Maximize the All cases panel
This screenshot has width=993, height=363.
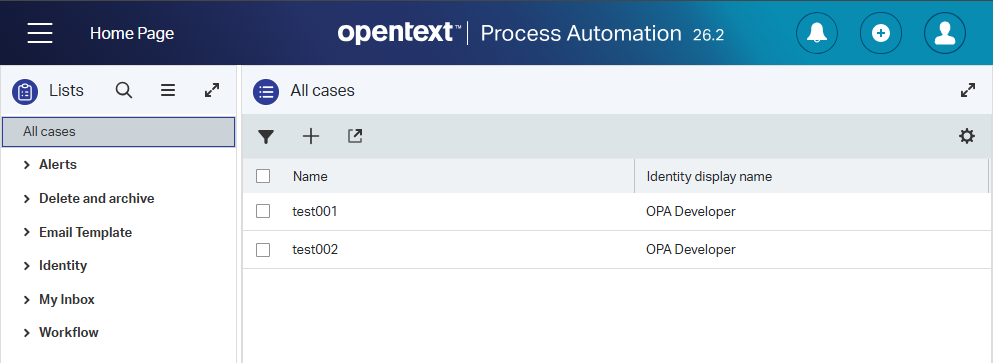(x=968, y=91)
